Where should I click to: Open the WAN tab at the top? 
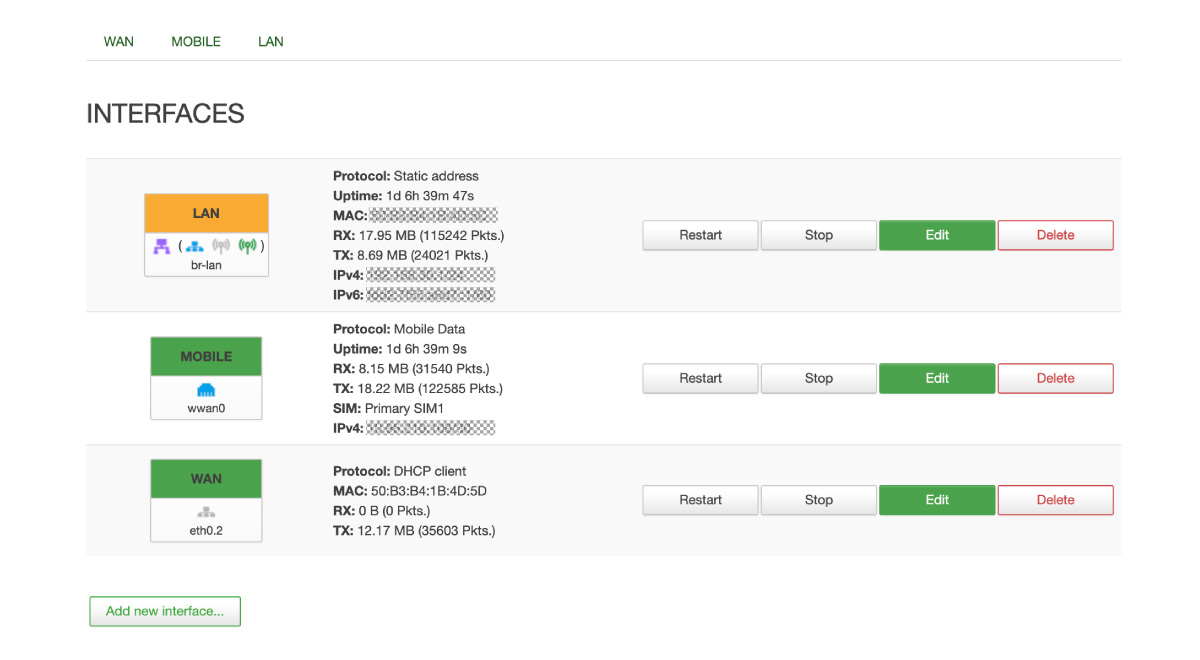click(x=118, y=42)
